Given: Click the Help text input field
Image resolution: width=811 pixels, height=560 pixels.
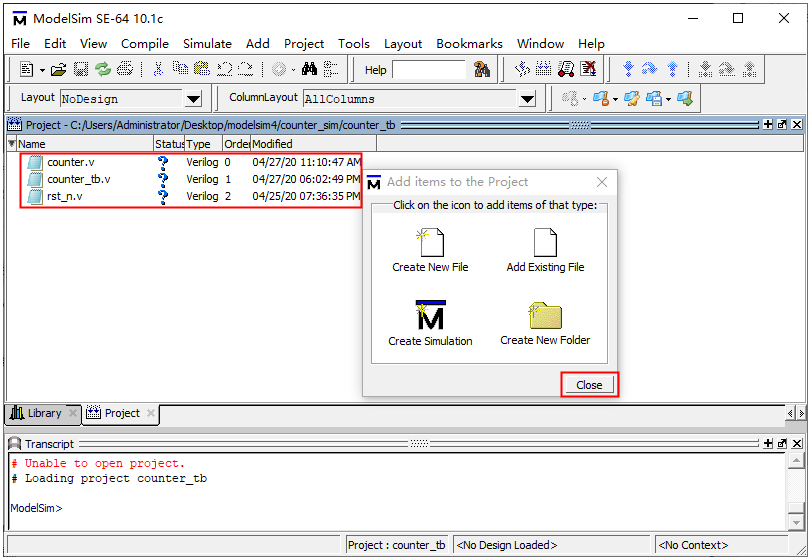Looking at the screenshot, I should [428, 70].
